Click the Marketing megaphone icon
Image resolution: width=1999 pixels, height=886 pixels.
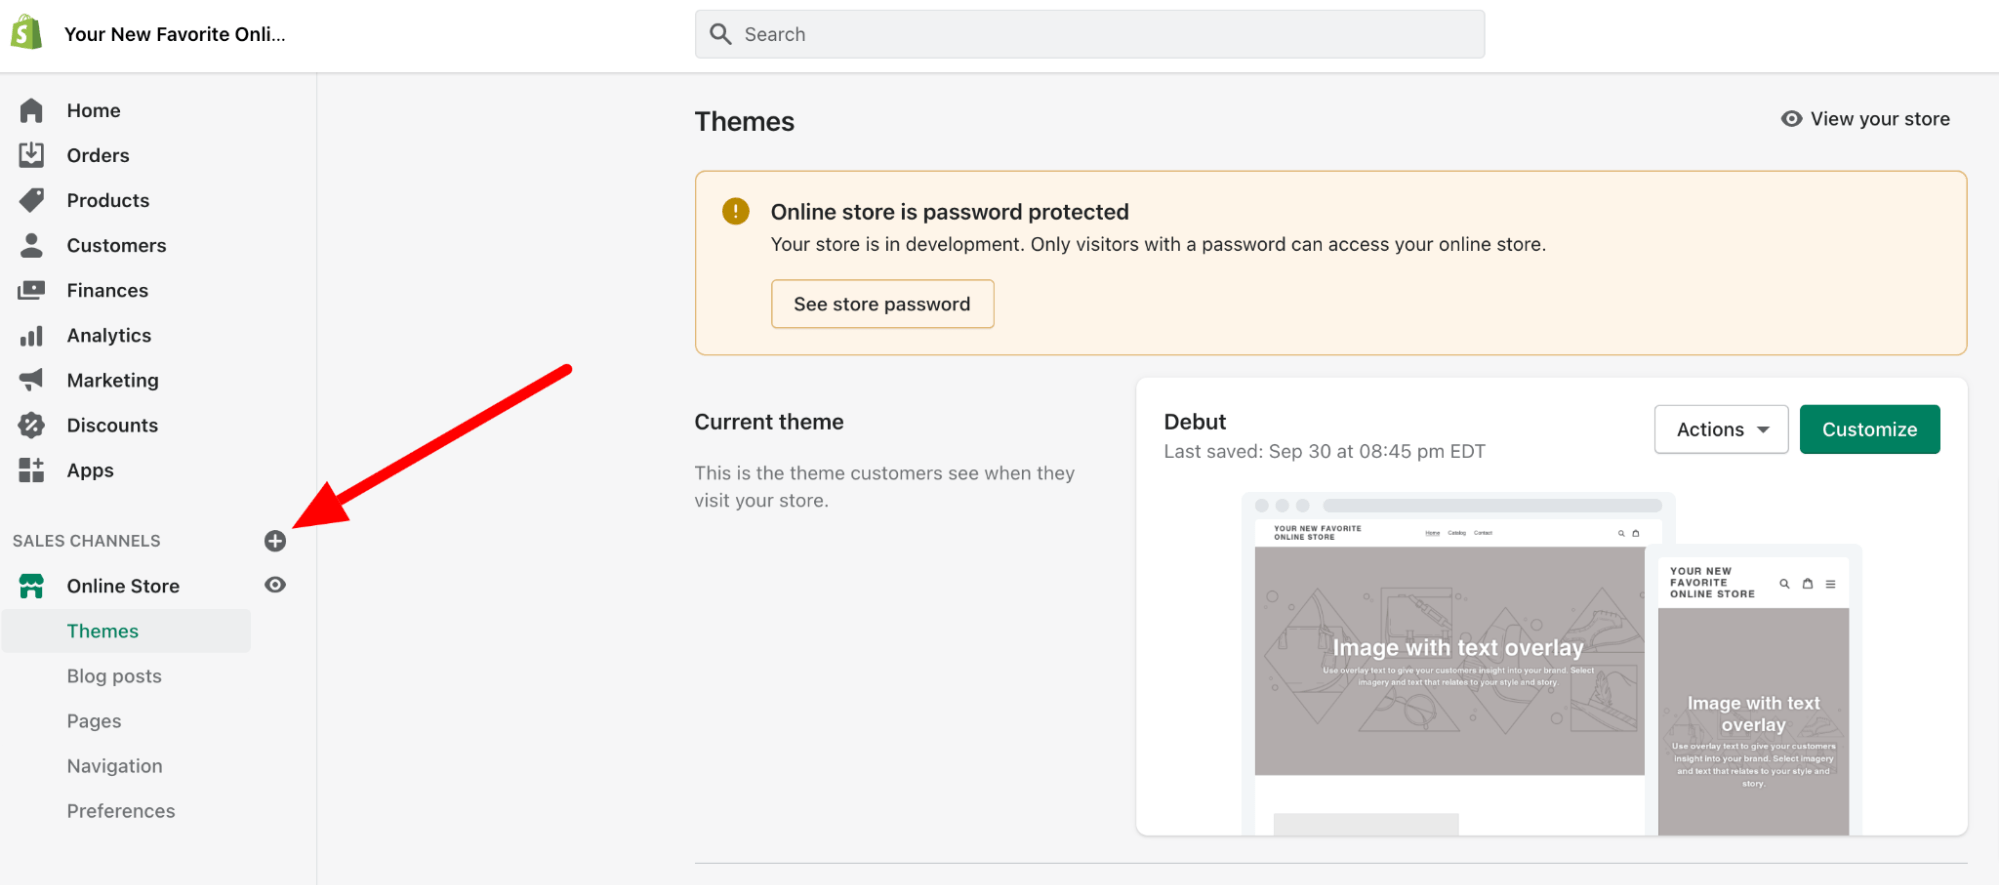31,380
